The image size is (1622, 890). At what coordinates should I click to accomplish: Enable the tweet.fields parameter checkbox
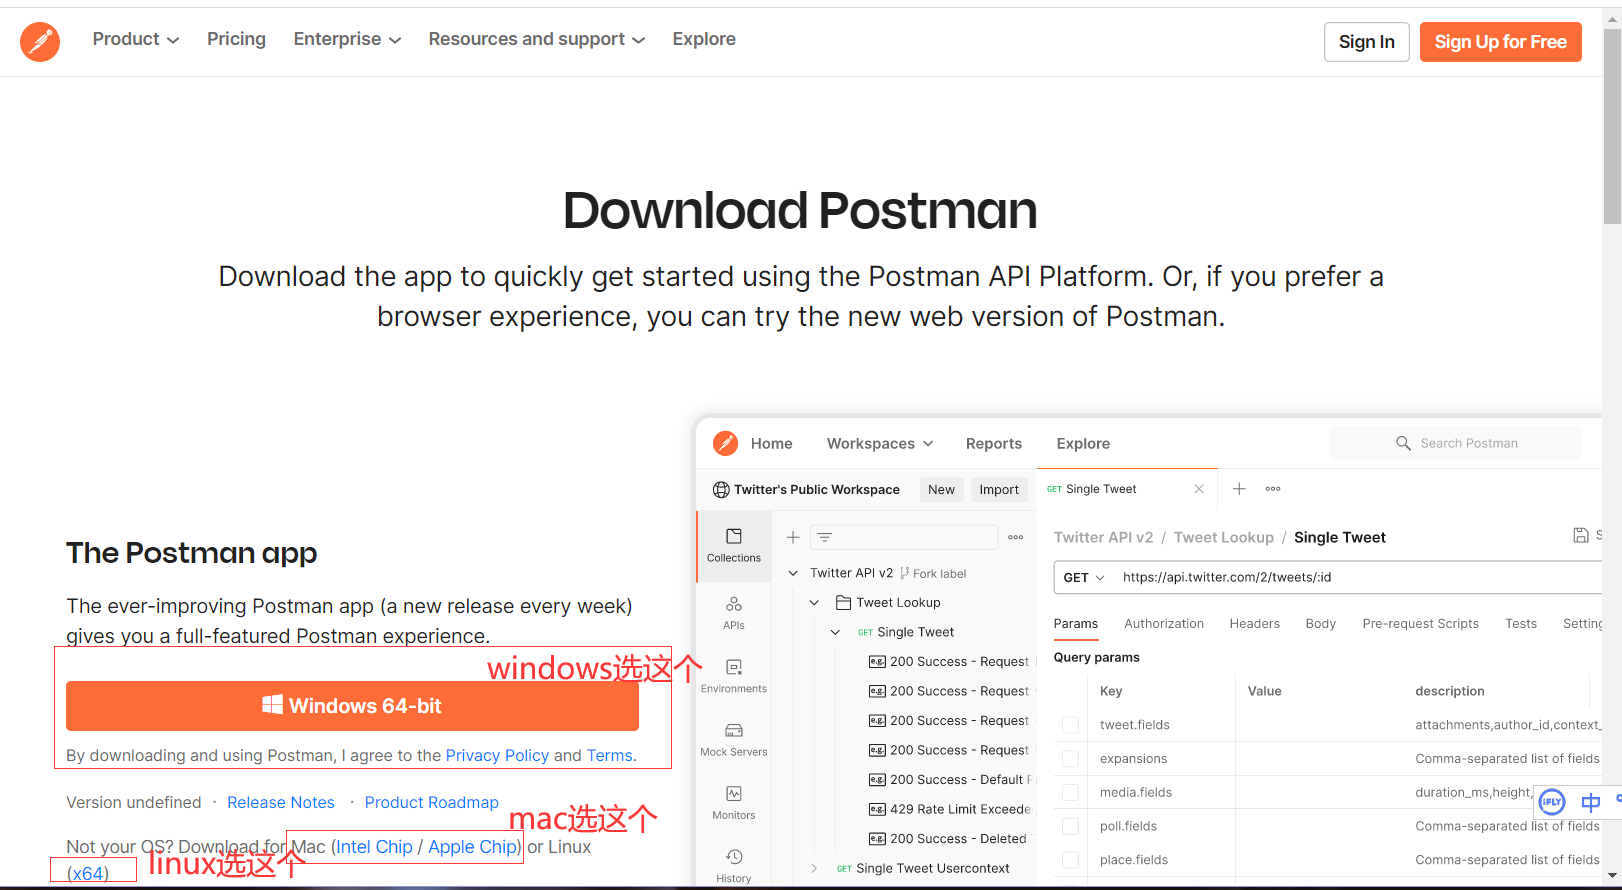point(1070,725)
